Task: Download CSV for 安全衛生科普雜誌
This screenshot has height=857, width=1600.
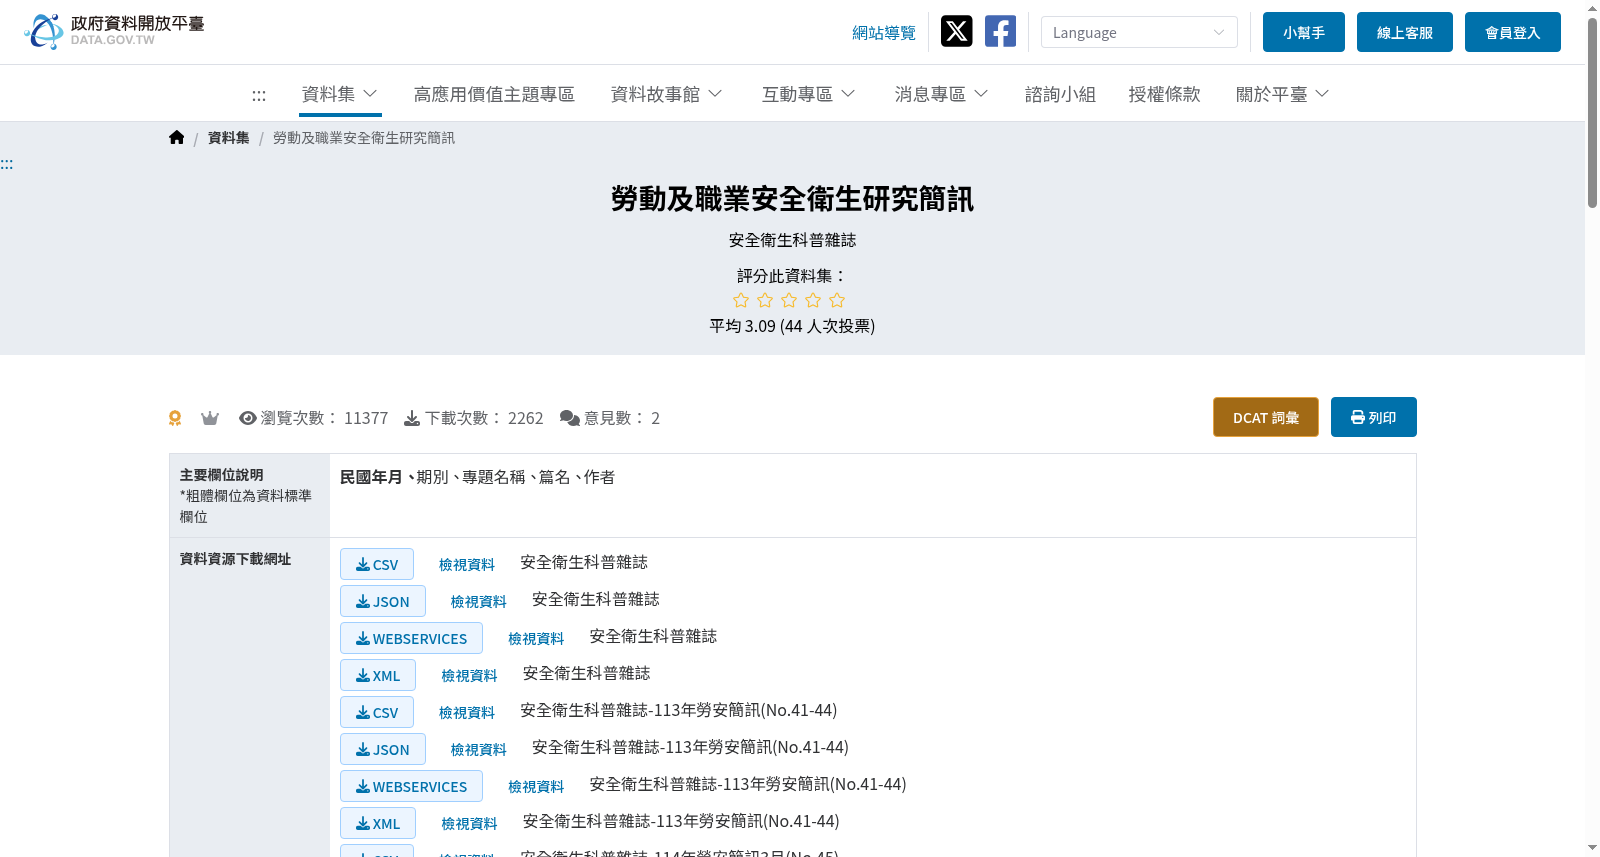Action: click(377, 564)
